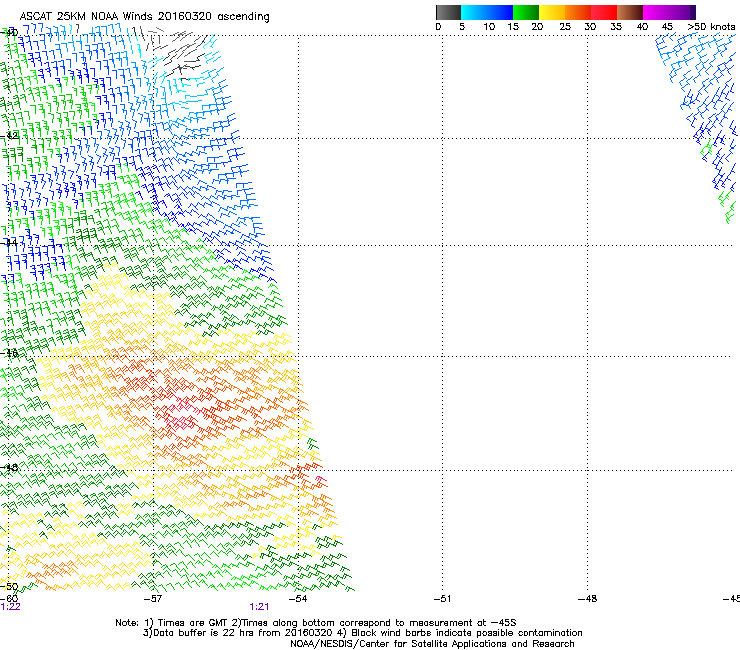Viewport: 740px width, 650px height.
Task: Click the note 'Times are GMT' line
Action: (x=316, y=623)
